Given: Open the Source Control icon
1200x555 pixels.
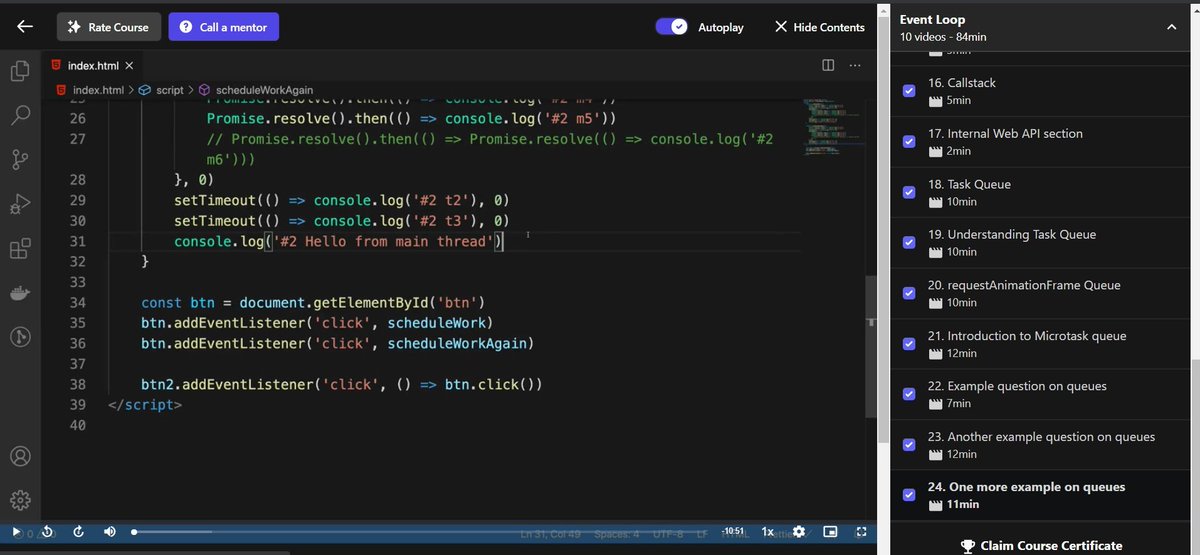Looking at the screenshot, I should tap(20, 160).
